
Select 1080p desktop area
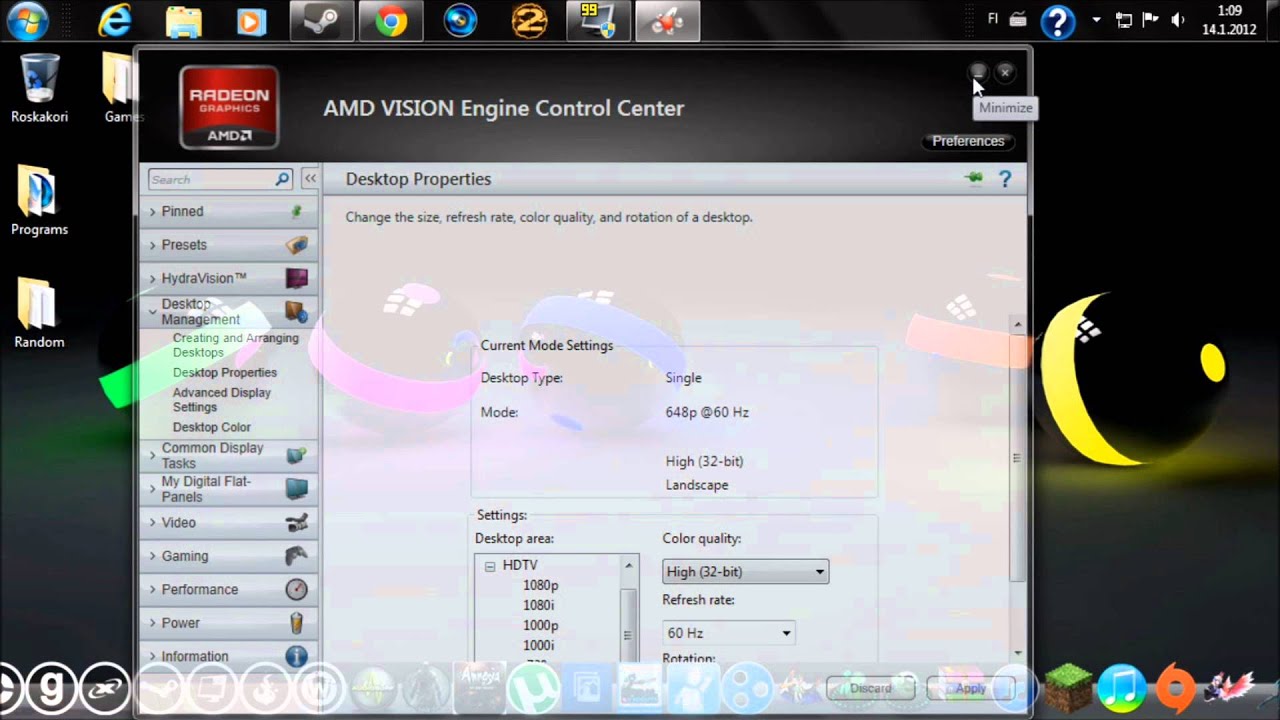[x=541, y=585]
